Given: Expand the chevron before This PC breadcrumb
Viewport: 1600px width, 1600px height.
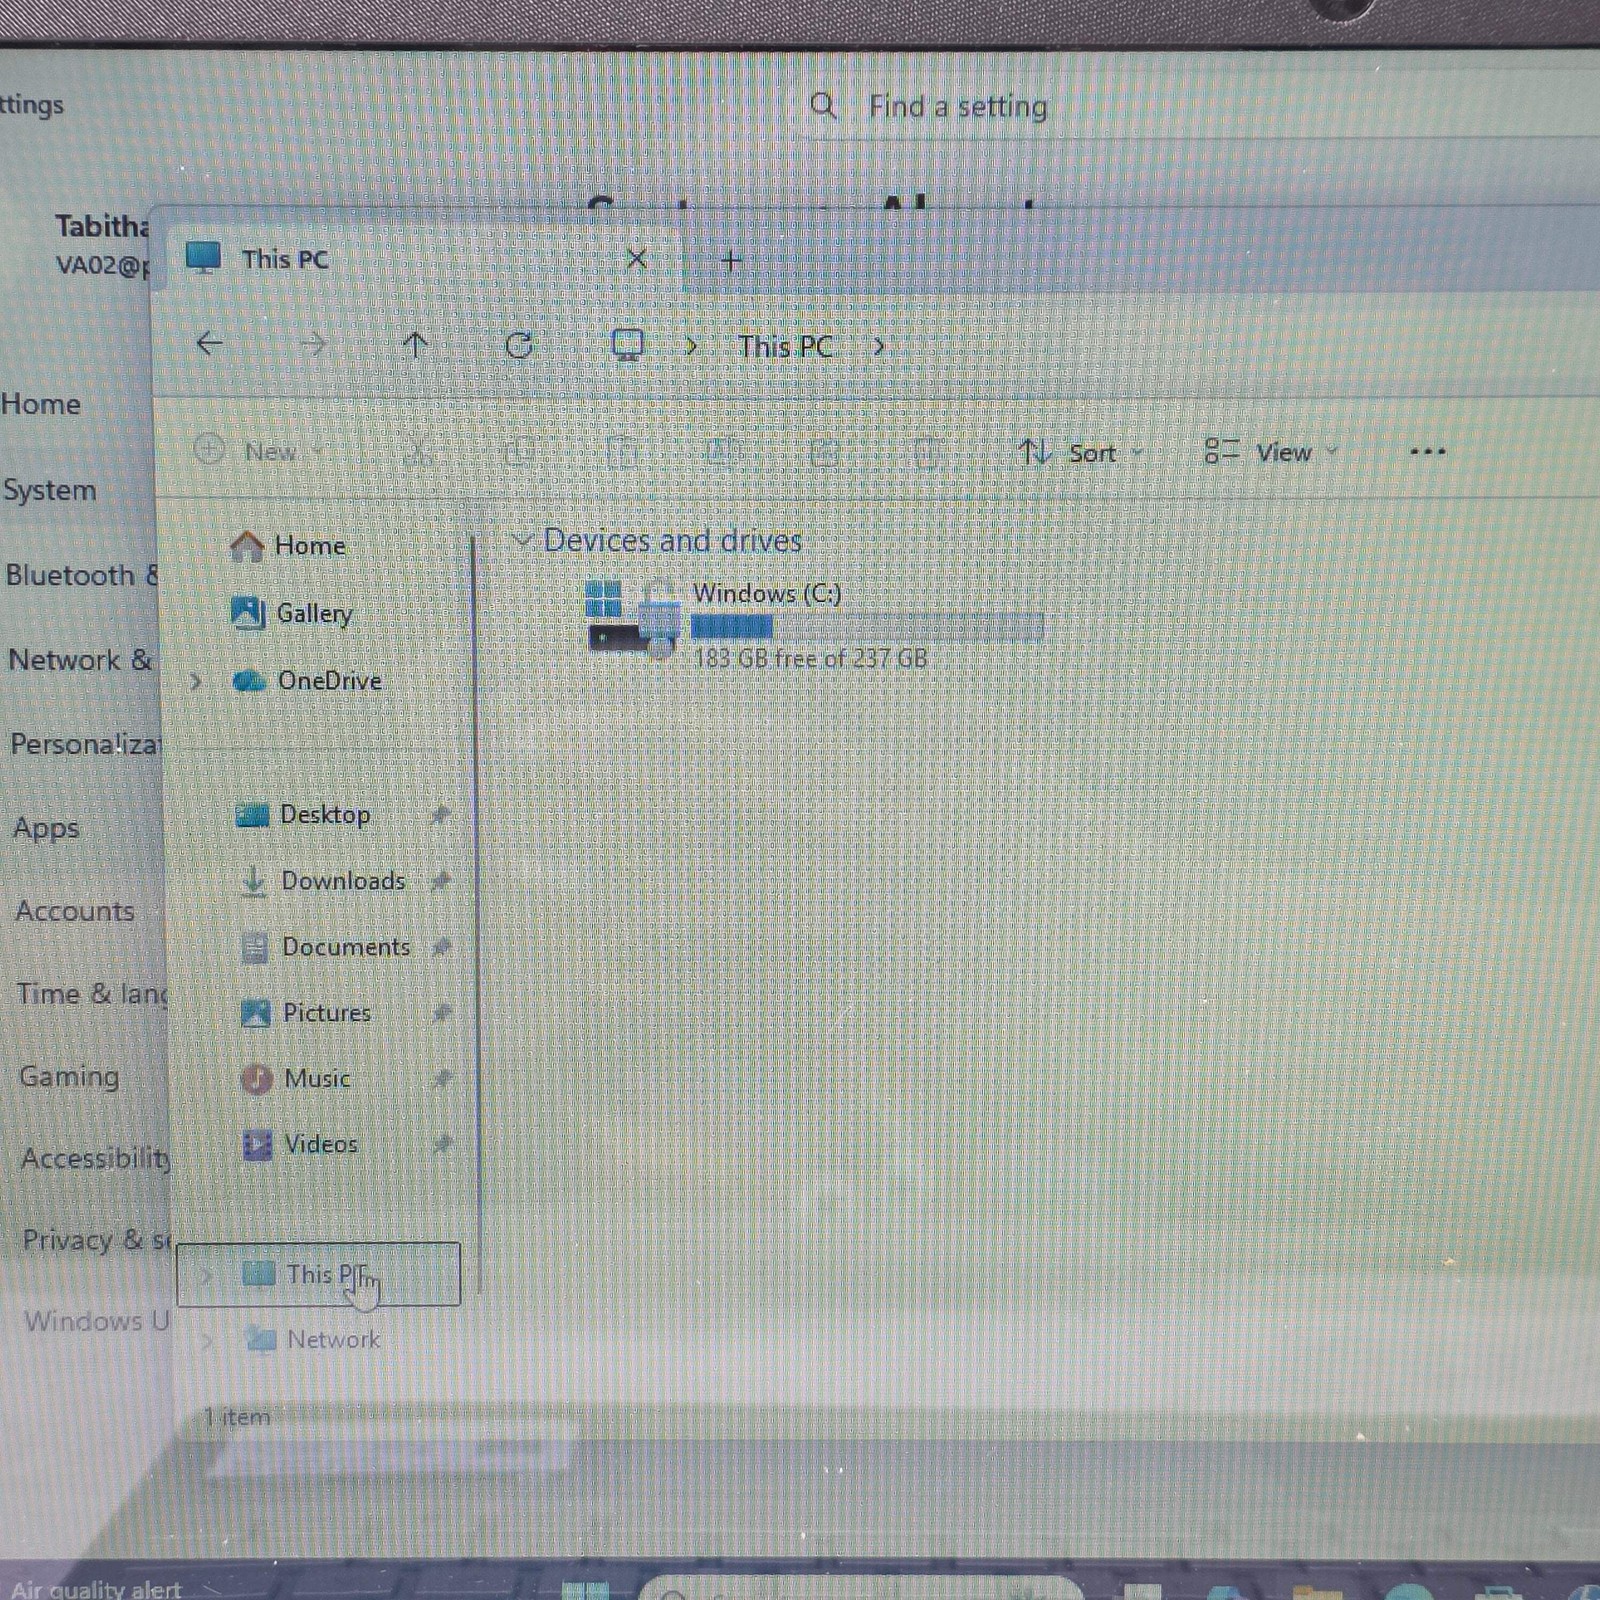Looking at the screenshot, I should coord(690,347).
